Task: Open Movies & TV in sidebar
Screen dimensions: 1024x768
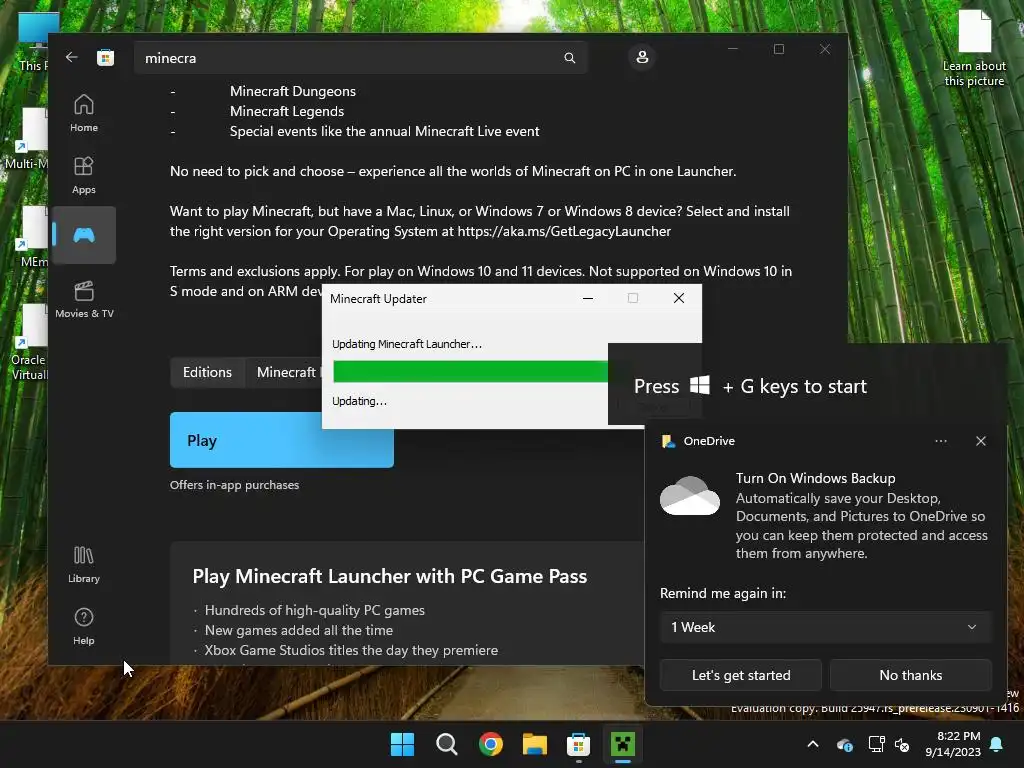Action: (84, 299)
